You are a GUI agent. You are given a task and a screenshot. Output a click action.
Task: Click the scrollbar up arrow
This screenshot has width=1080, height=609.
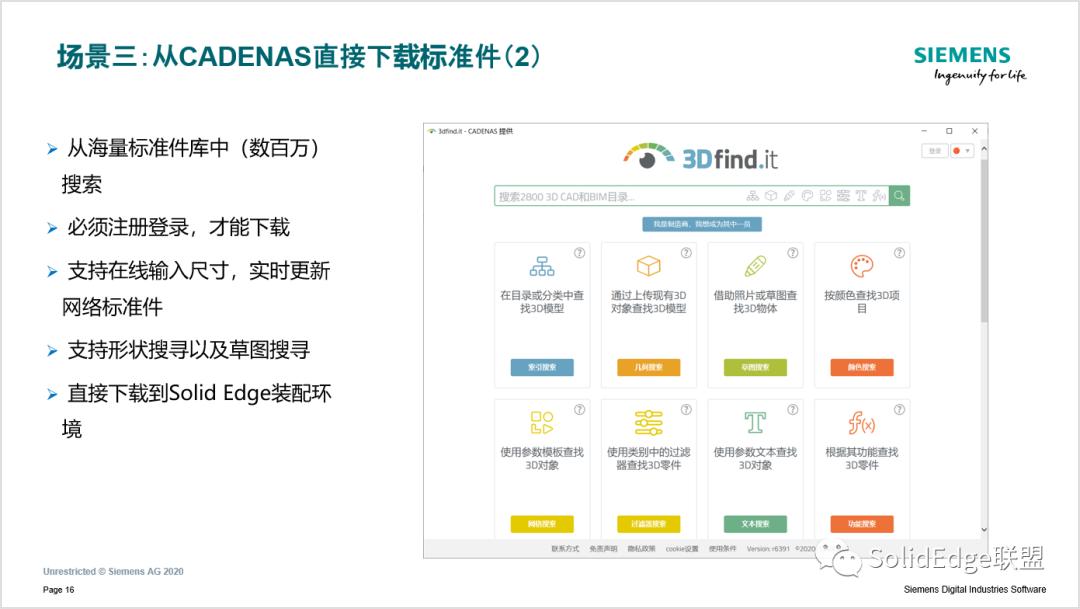click(984, 148)
